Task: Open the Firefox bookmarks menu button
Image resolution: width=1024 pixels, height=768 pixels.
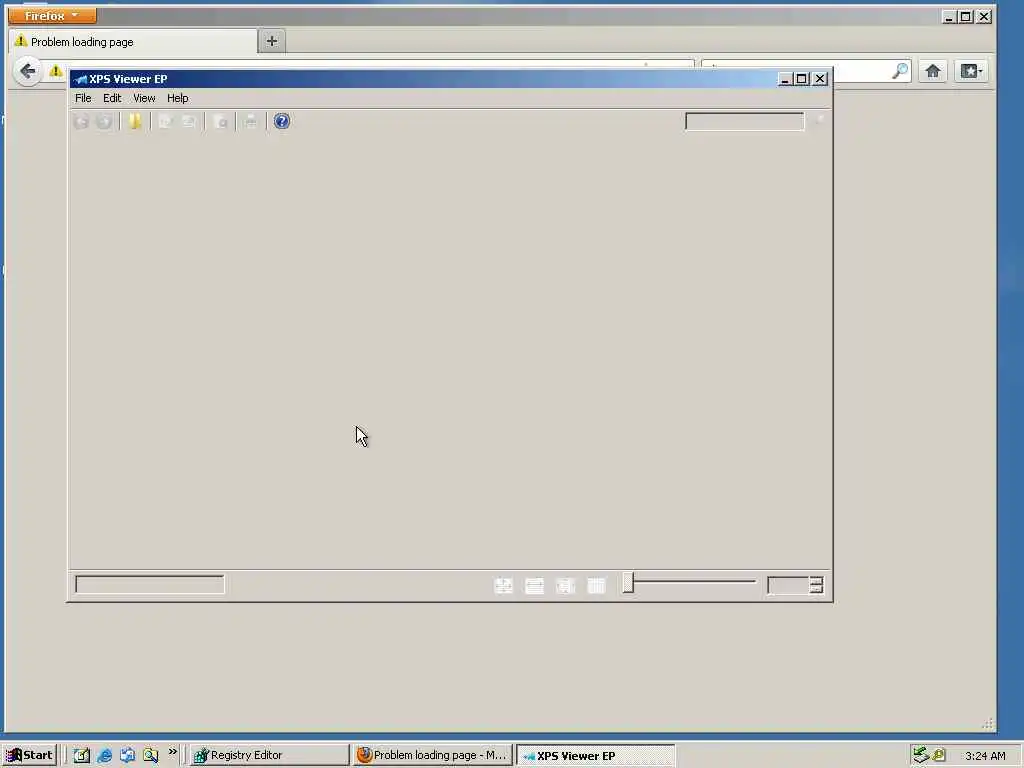Action: pyautogui.click(x=971, y=71)
